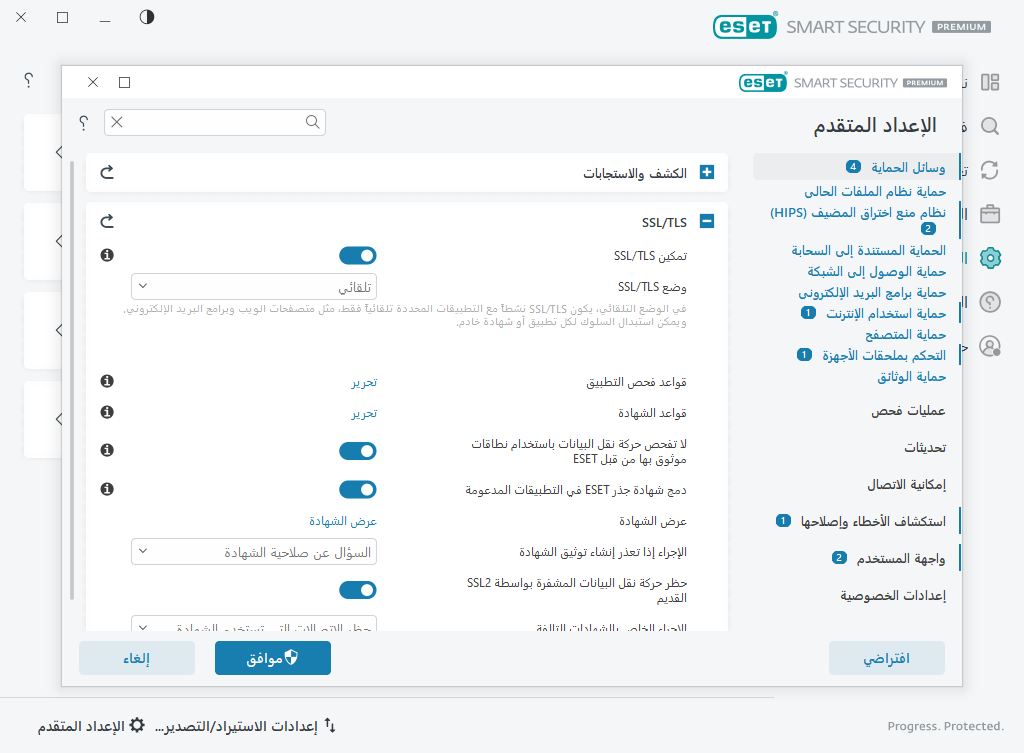Open the السؤال عن صلاحية الشهادة dropdown
1024x753 pixels.
[x=254, y=551]
